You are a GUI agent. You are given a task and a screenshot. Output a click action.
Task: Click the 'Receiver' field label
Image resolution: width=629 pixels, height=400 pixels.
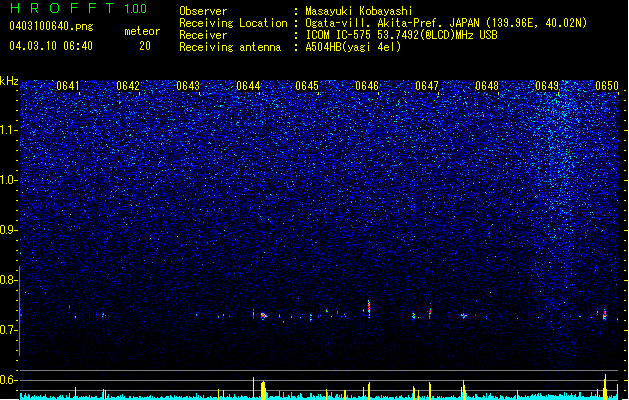coord(203,35)
